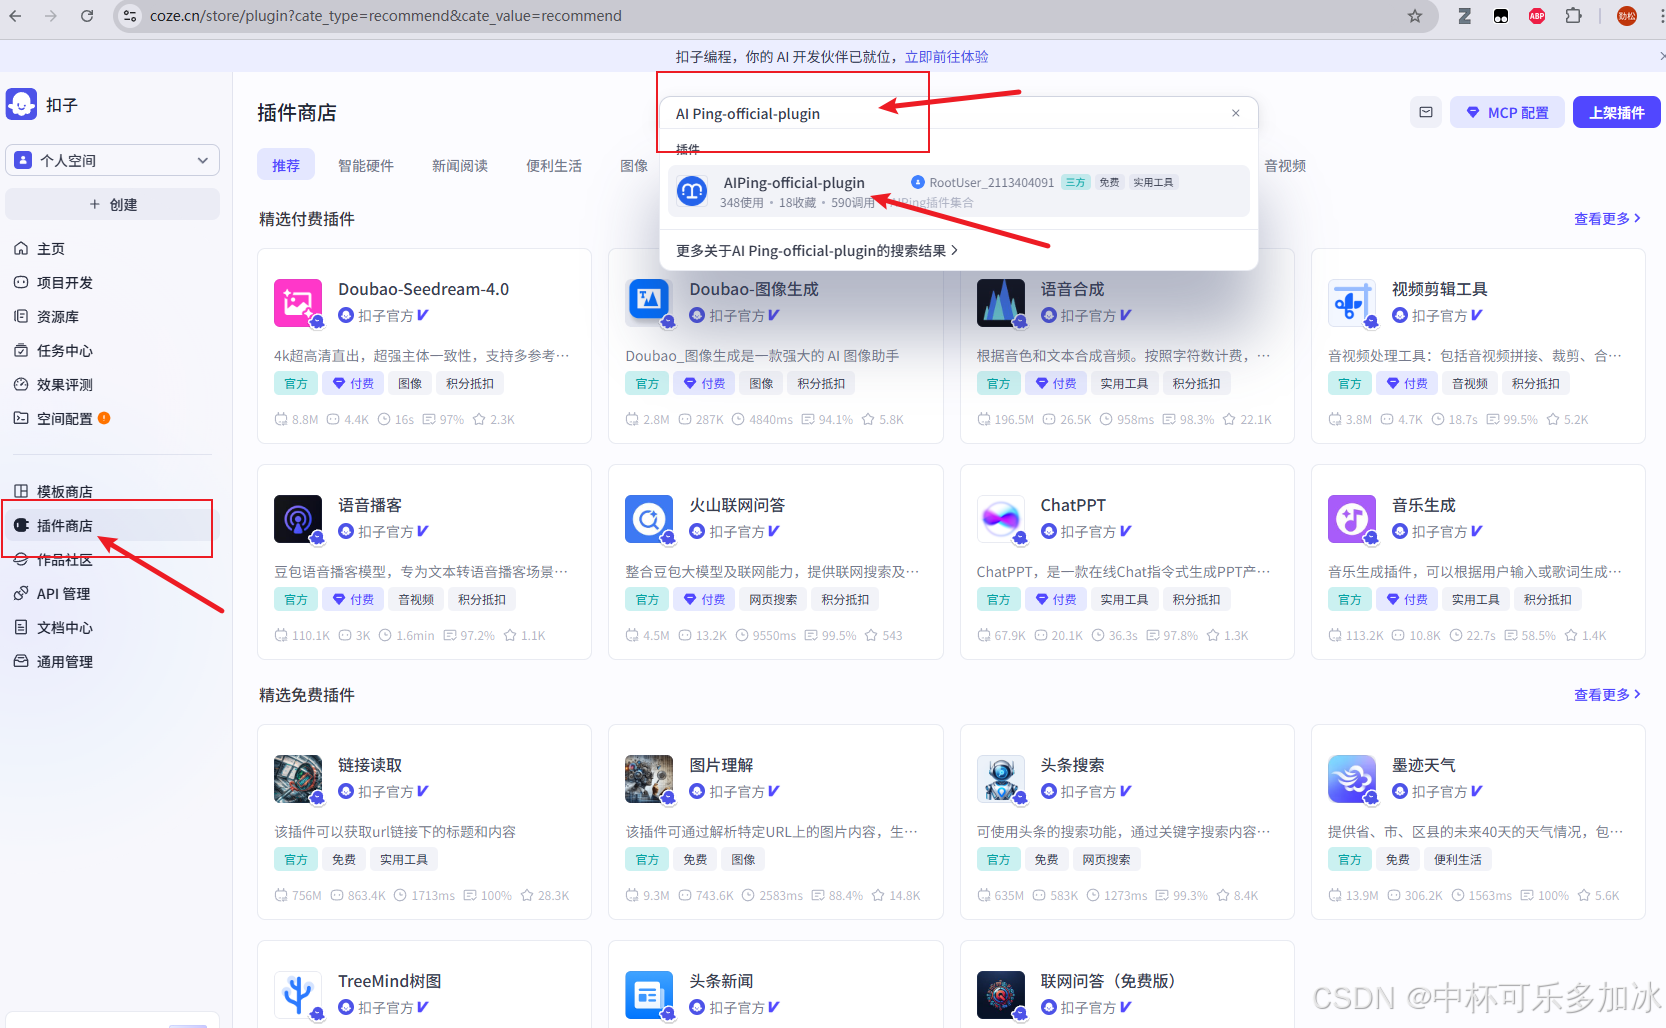
Task: Switch to the 智能硬件 tab
Action: click(x=366, y=165)
